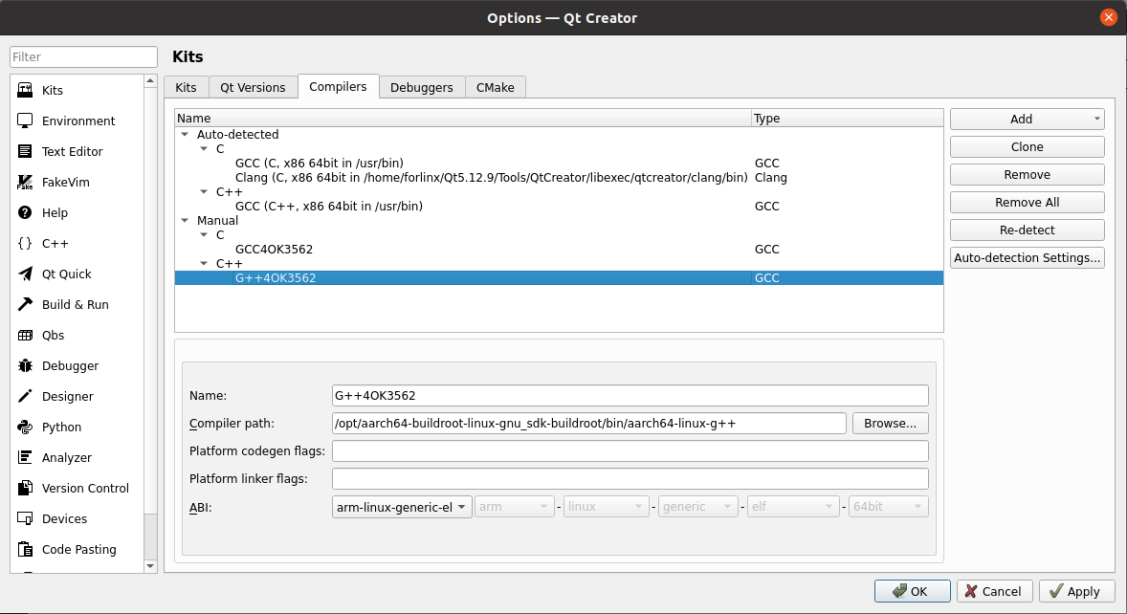
Task: Open the Add compiler dropdown button
Action: point(1027,119)
